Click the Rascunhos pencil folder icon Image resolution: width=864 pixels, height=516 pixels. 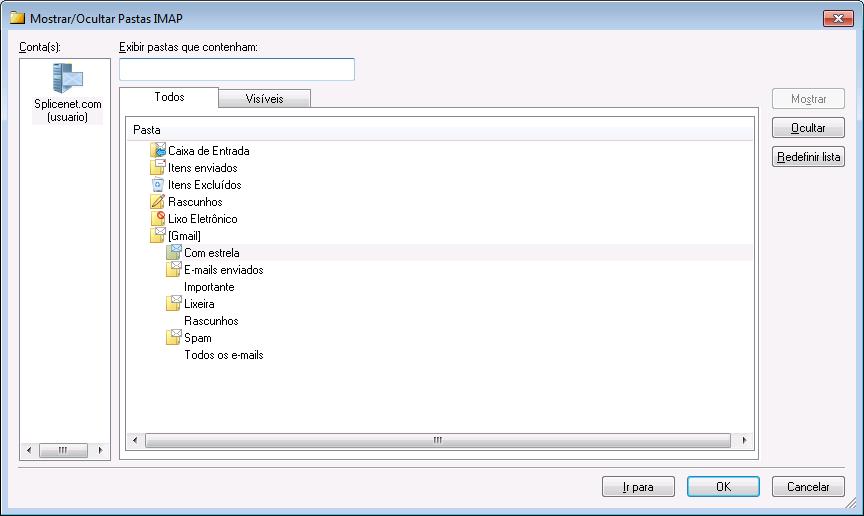(x=158, y=202)
